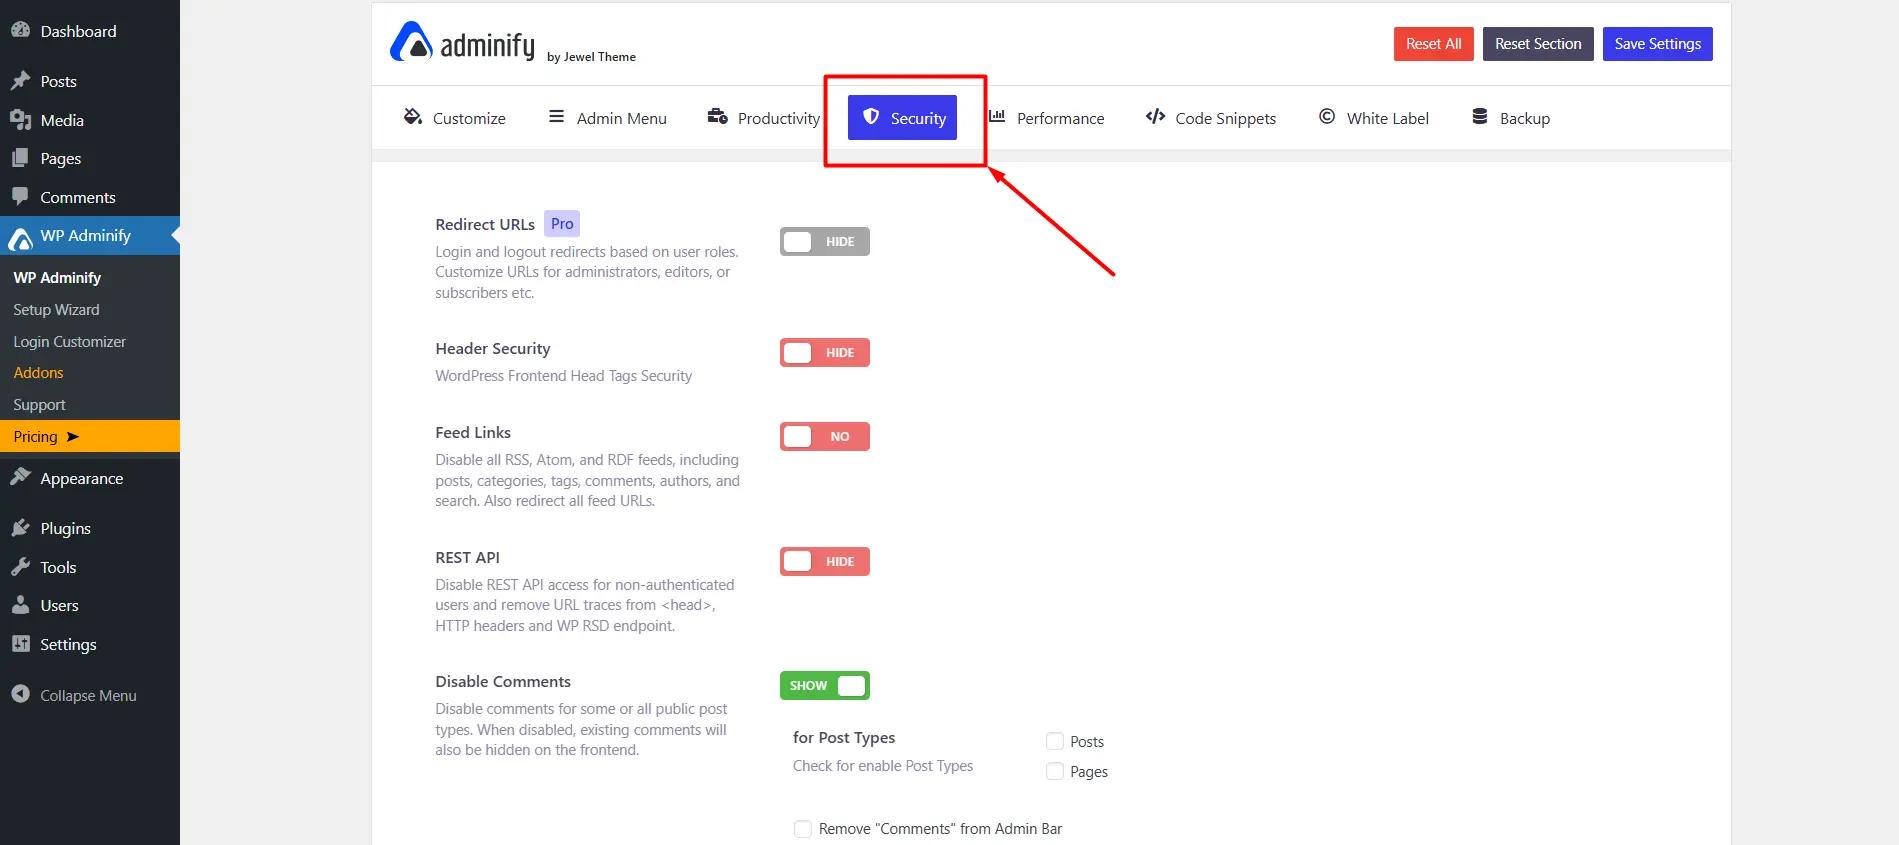This screenshot has width=1899, height=845.
Task: Click the Plugins plug icon in sidebar
Action: [x=20, y=528]
